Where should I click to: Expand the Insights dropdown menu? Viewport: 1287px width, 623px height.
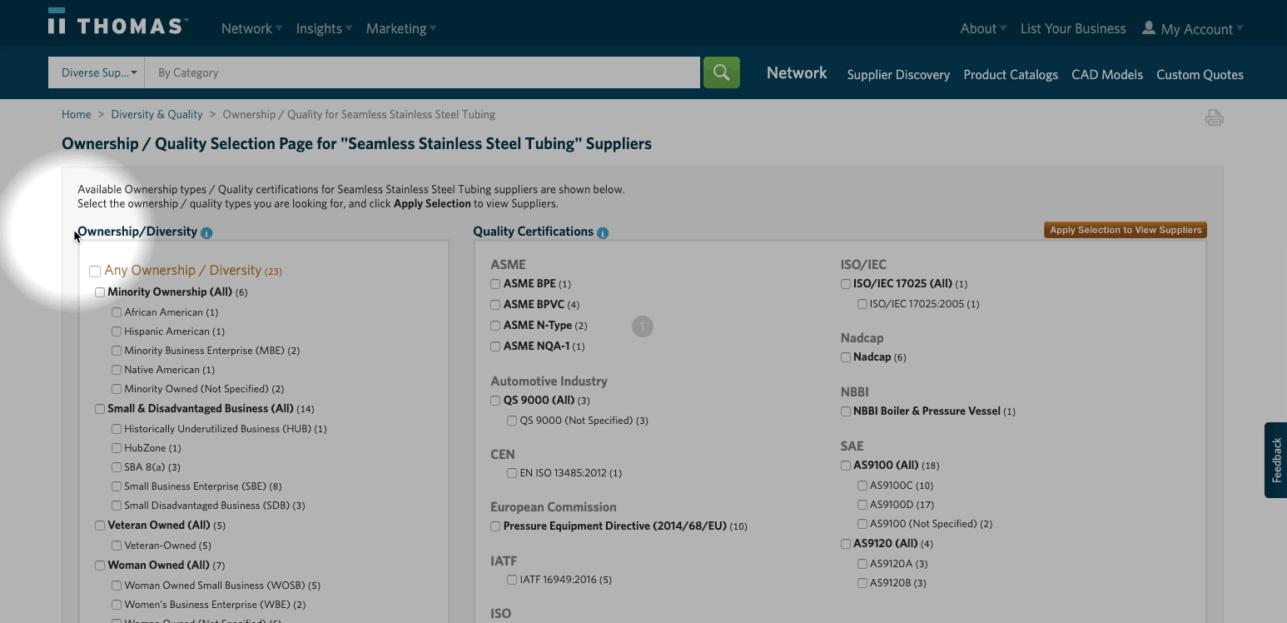tap(323, 29)
